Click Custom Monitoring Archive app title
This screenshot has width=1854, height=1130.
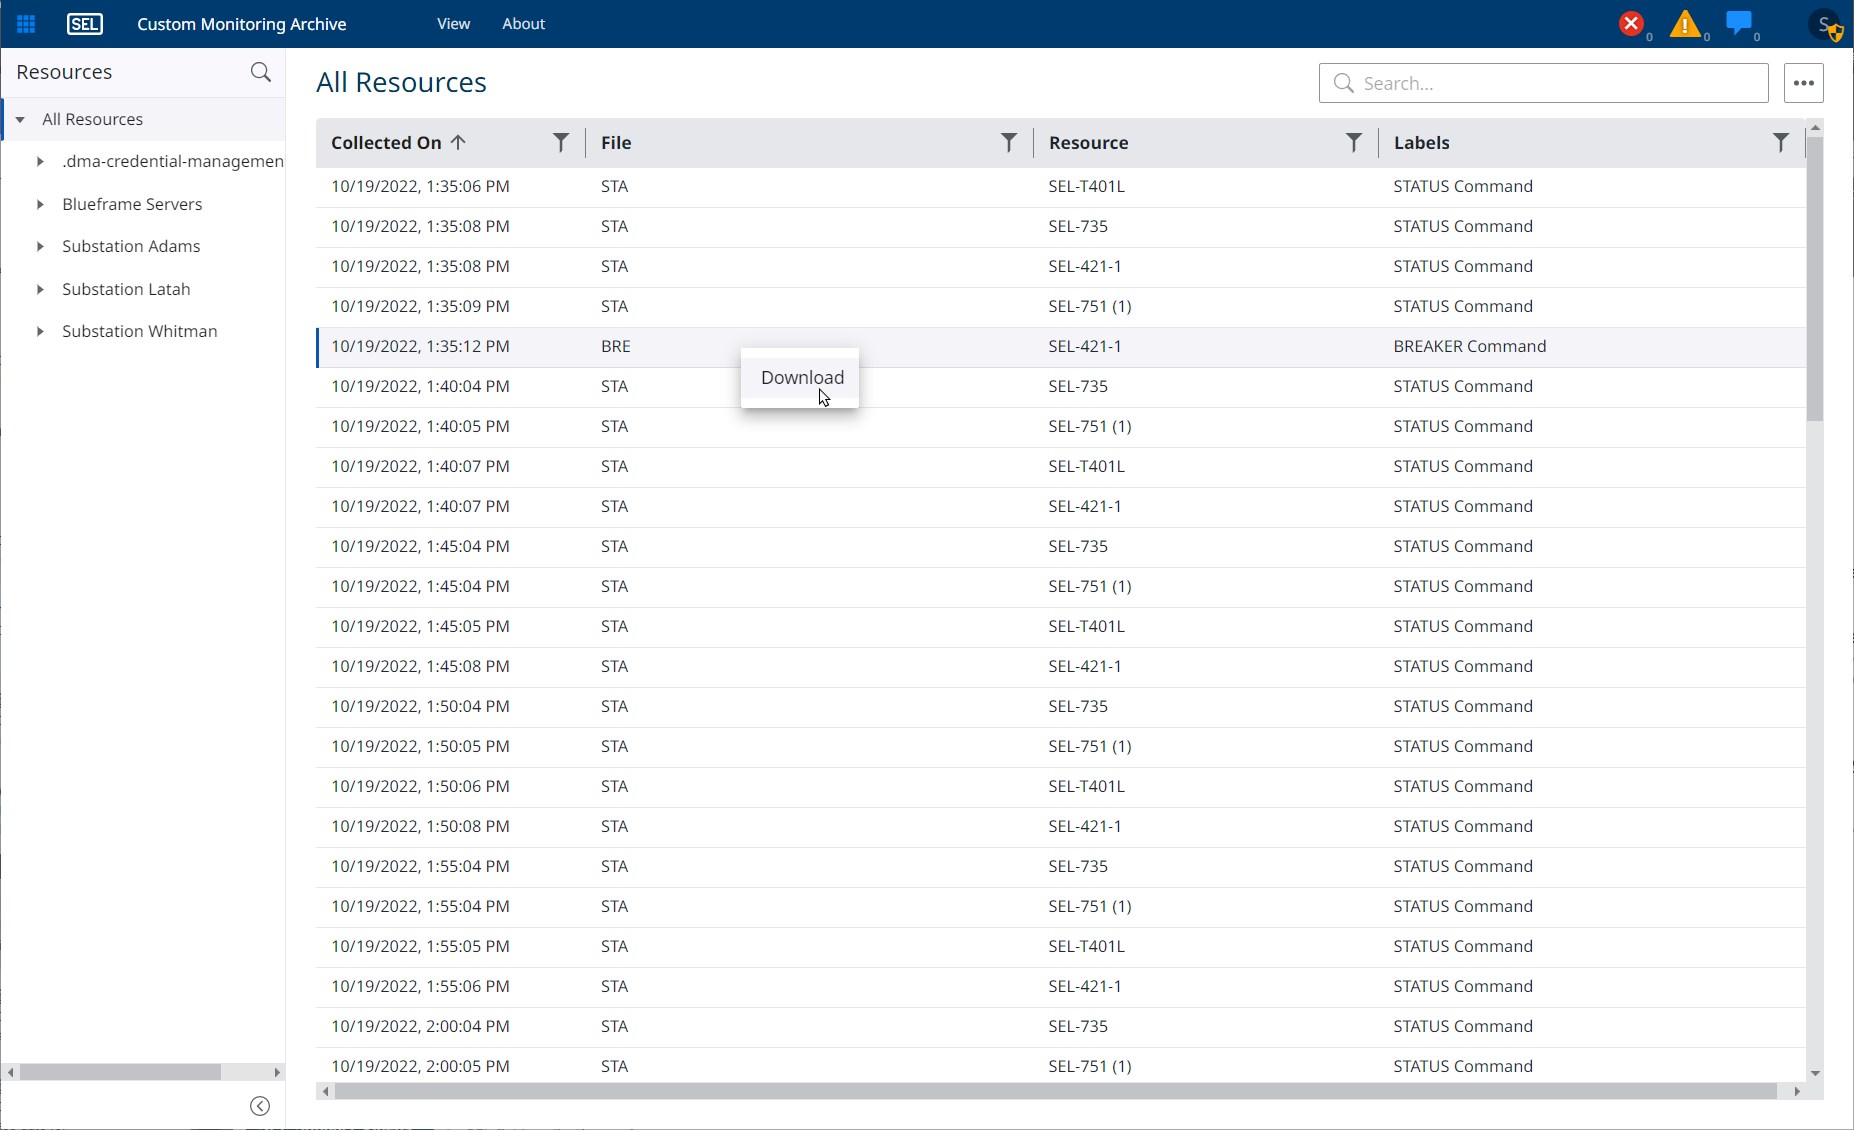click(241, 24)
